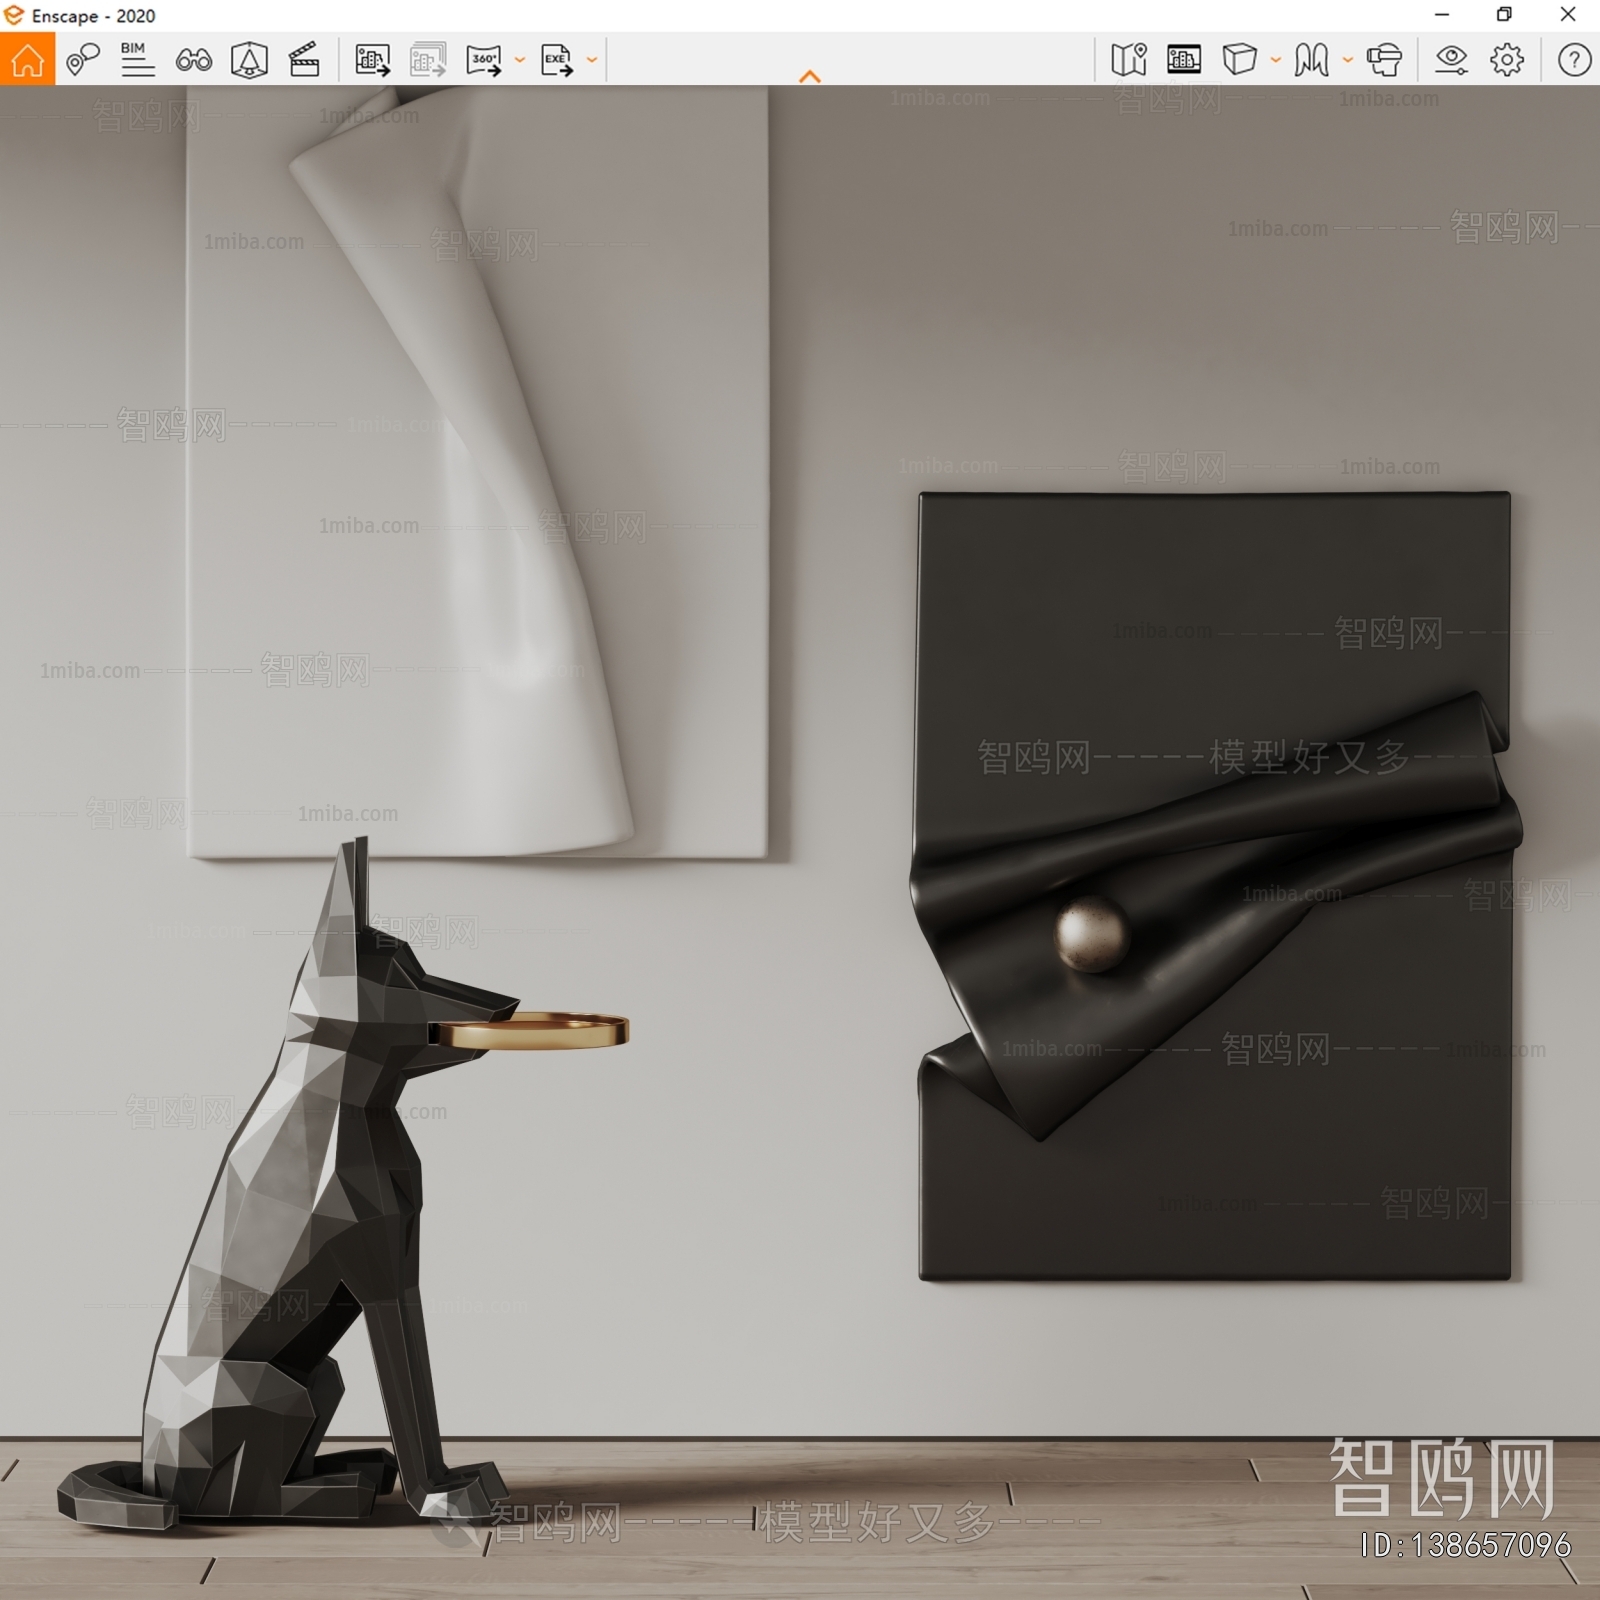
Task: Enable the VR headset mode
Action: click(x=1384, y=60)
